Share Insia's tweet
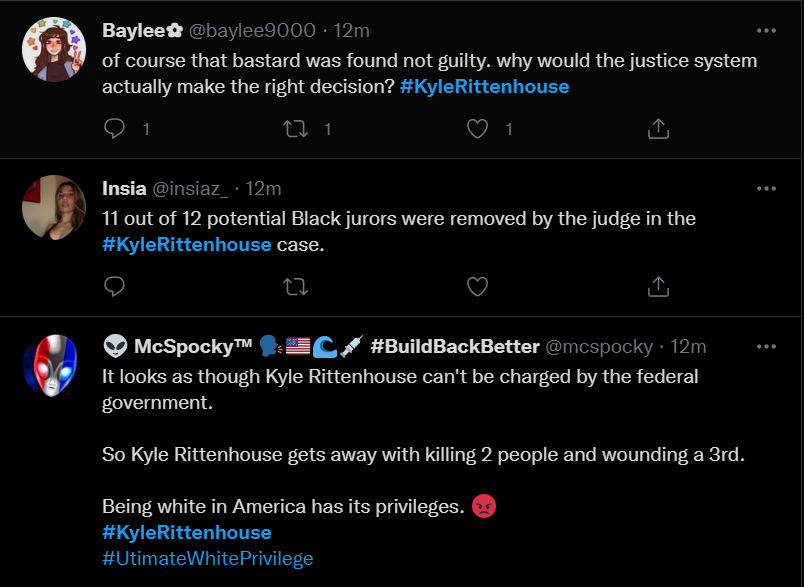 658,287
